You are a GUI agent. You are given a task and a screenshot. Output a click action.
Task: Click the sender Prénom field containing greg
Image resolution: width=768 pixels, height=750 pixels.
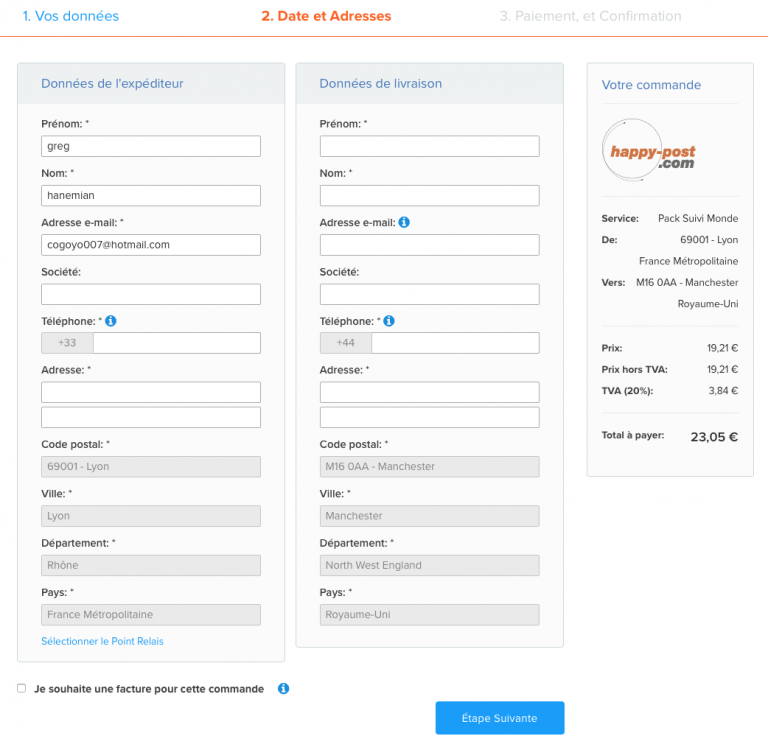pos(150,146)
